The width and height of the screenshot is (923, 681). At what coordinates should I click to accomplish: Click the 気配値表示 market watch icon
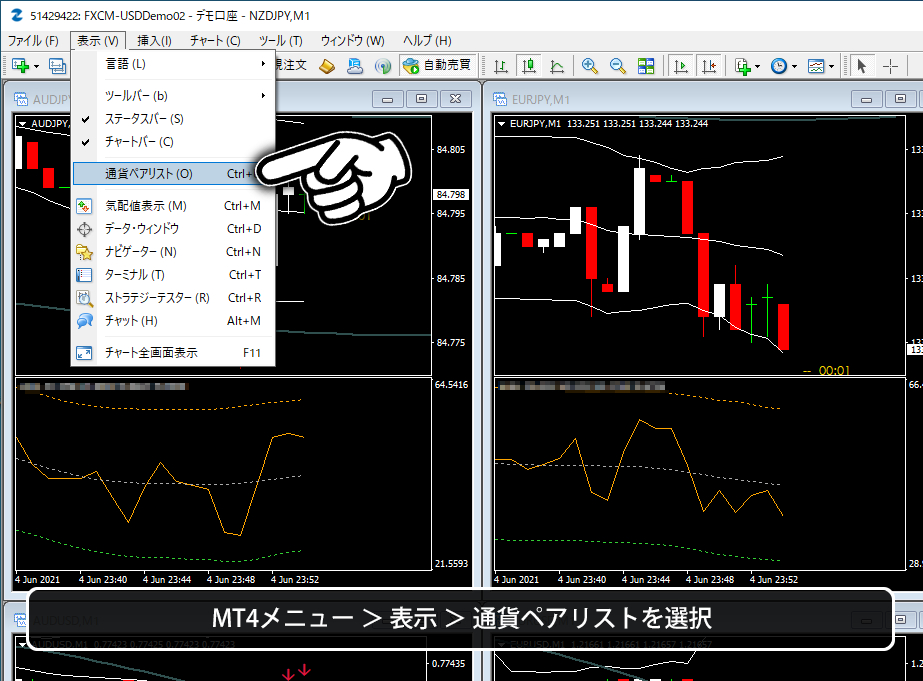[84, 206]
